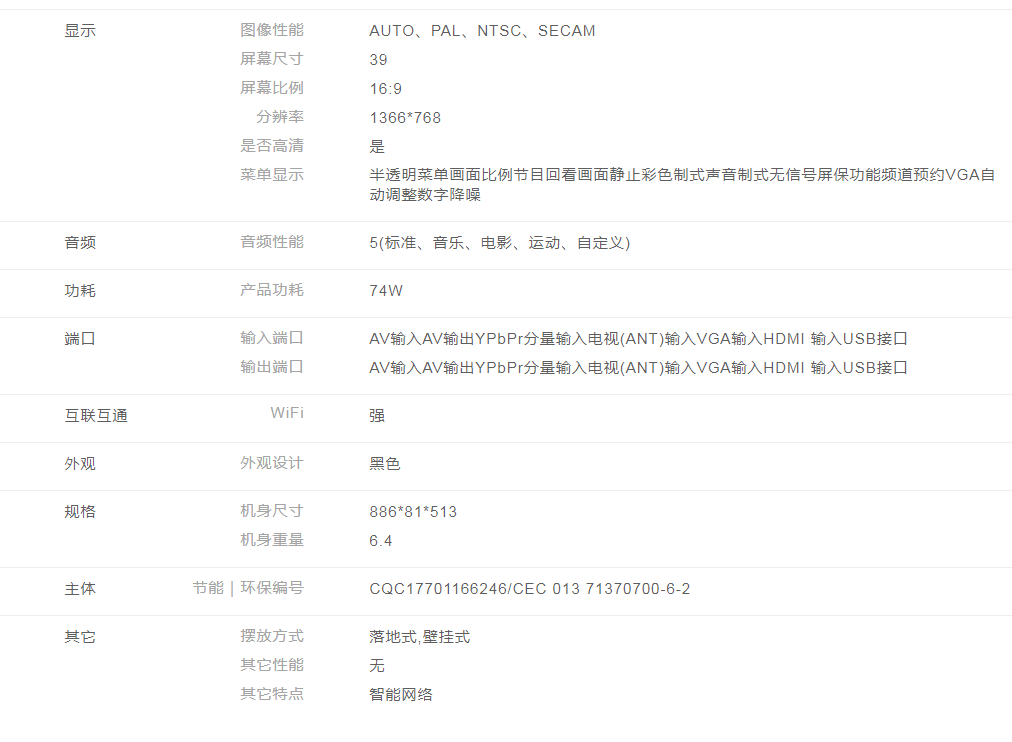Select the 886*81*513 body size value
The height and width of the screenshot is (742, 1012).
(413, 512)
